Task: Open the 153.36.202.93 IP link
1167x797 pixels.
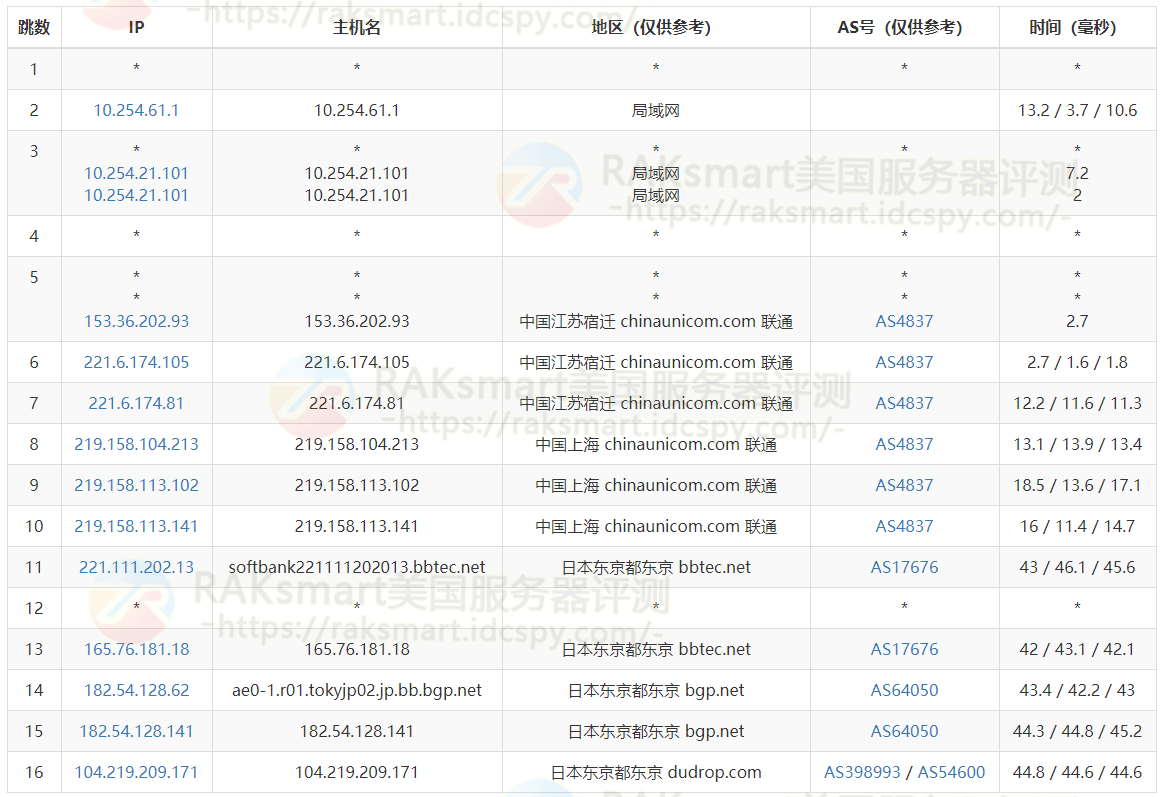Action: tap(136, 321)
